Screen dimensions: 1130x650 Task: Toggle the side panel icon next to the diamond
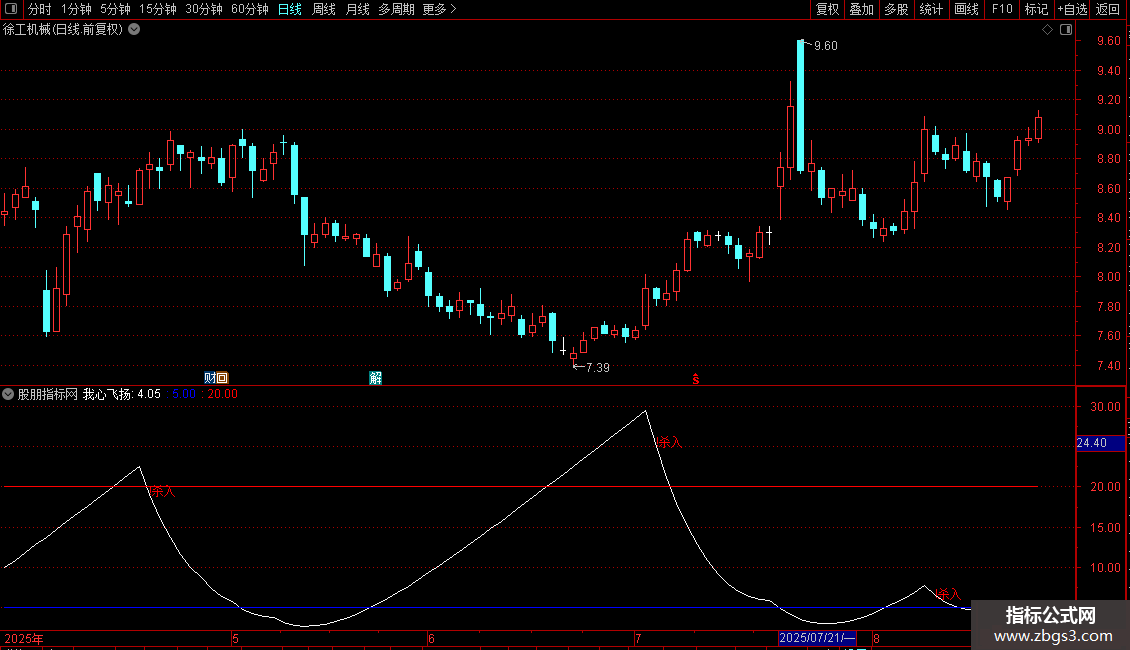1066,30
